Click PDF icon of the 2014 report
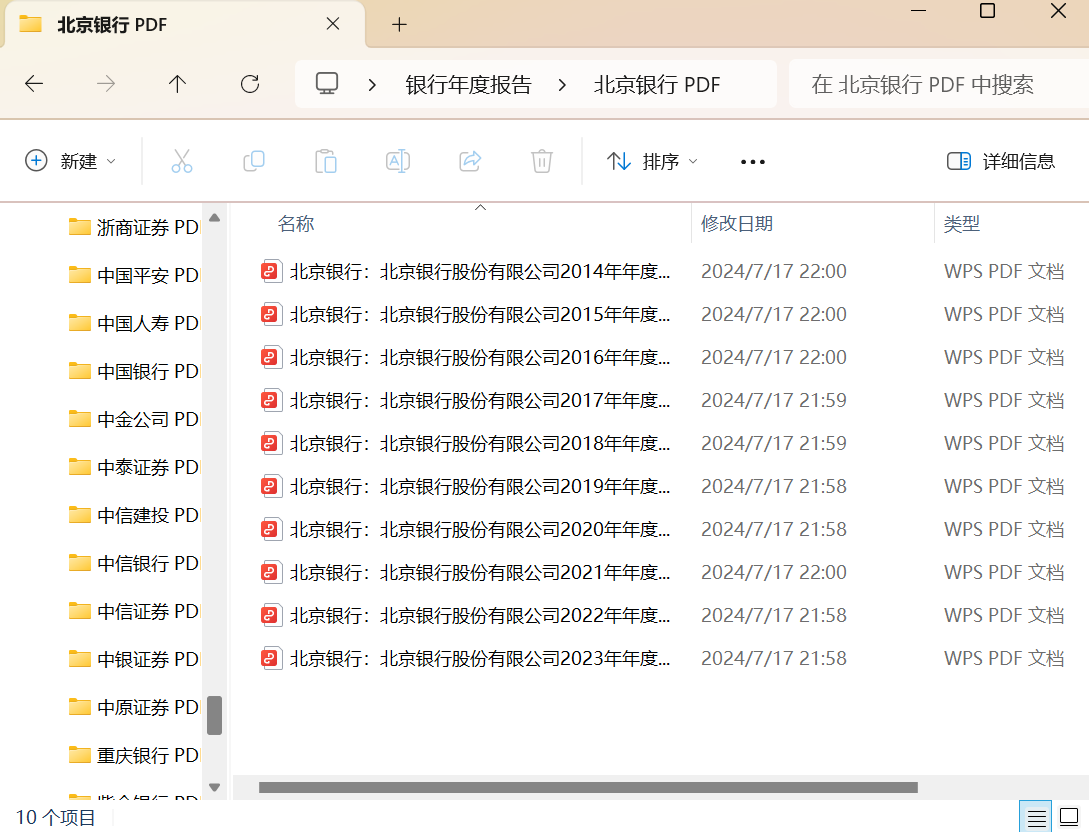 click(271, 271)
